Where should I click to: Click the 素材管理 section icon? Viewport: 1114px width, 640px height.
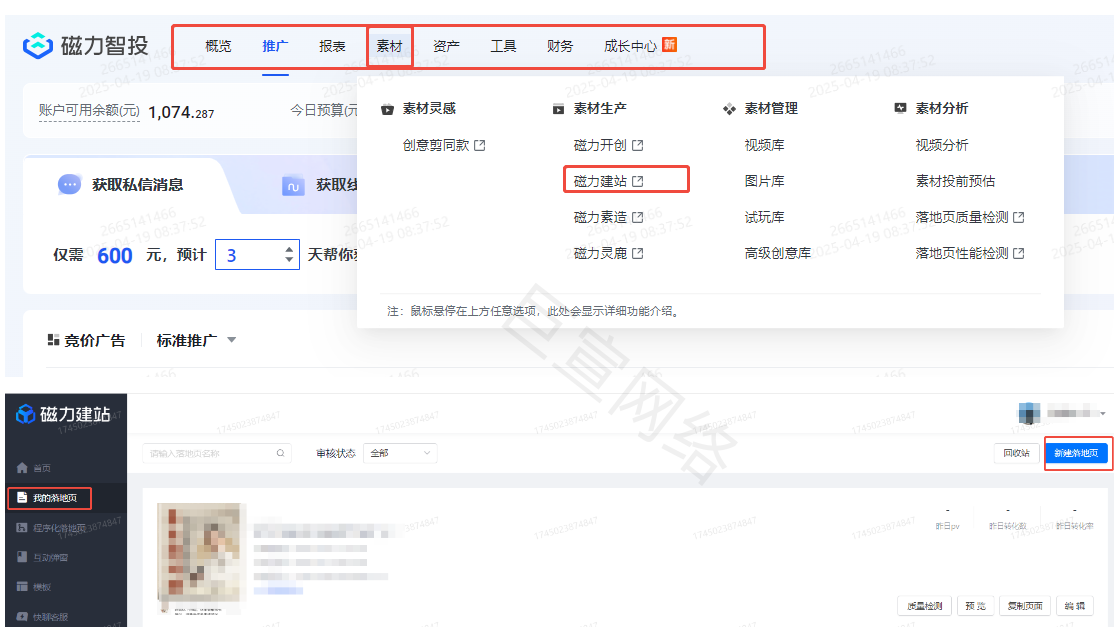(x=728, y=108)
